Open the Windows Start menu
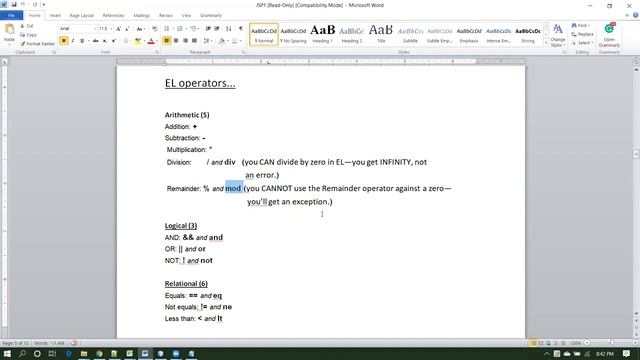 pyautogui.click(x=7, y=353)
